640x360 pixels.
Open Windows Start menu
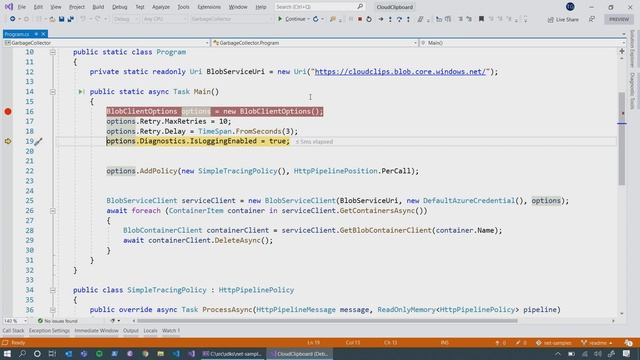pos(7,354)
